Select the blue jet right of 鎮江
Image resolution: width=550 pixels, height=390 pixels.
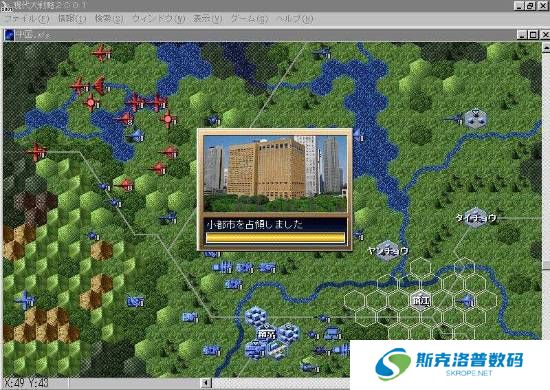465,300
